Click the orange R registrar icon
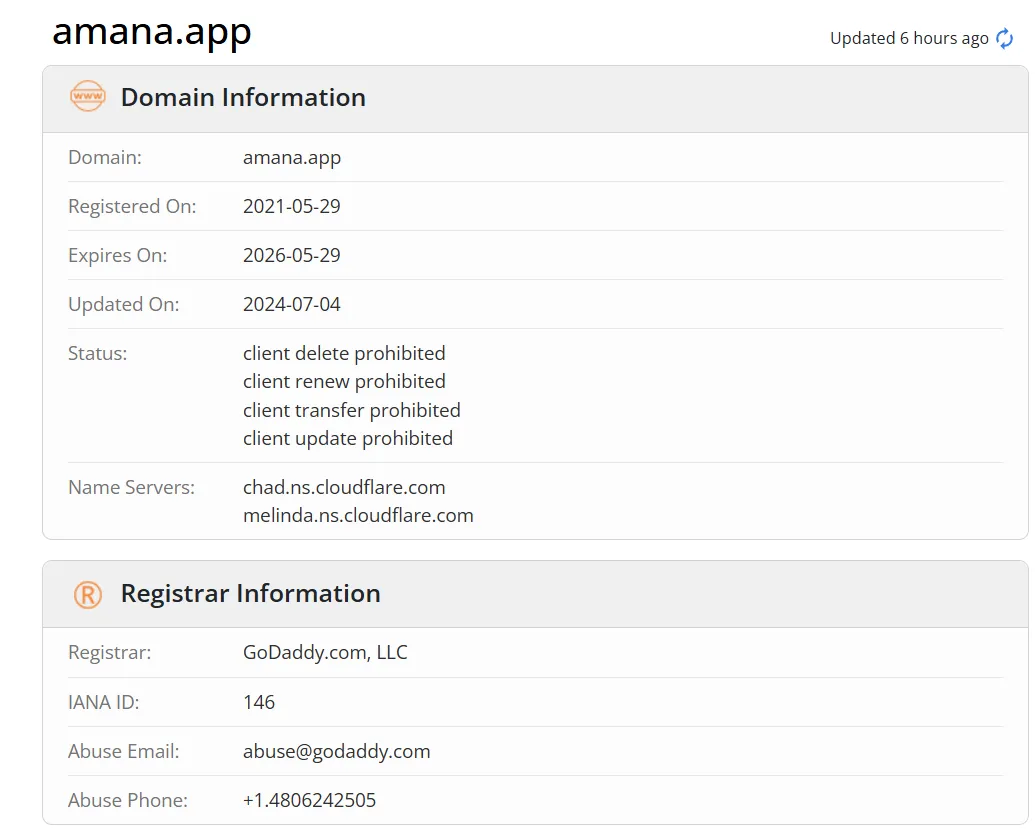 [x=88, y=594]
